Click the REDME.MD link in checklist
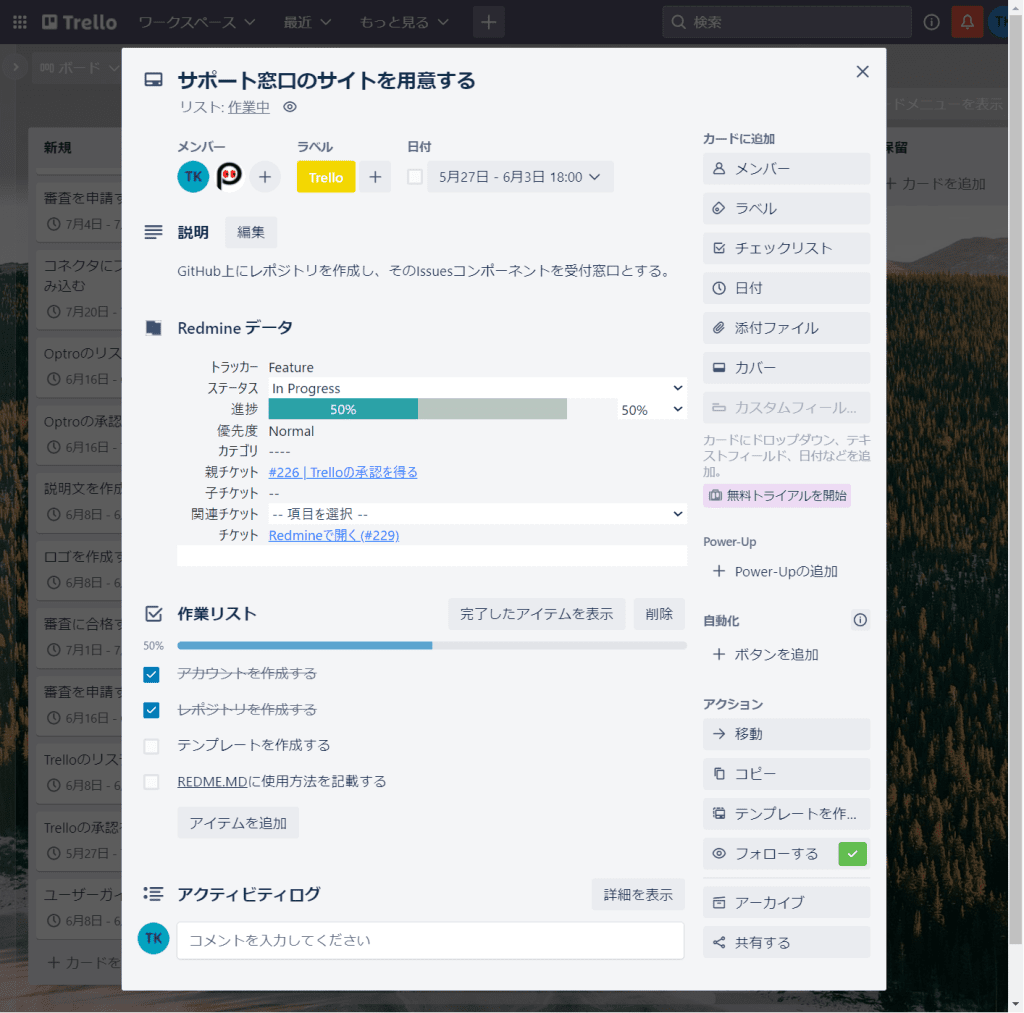This screenshot has width=1024, height=1013. (212, 782)
